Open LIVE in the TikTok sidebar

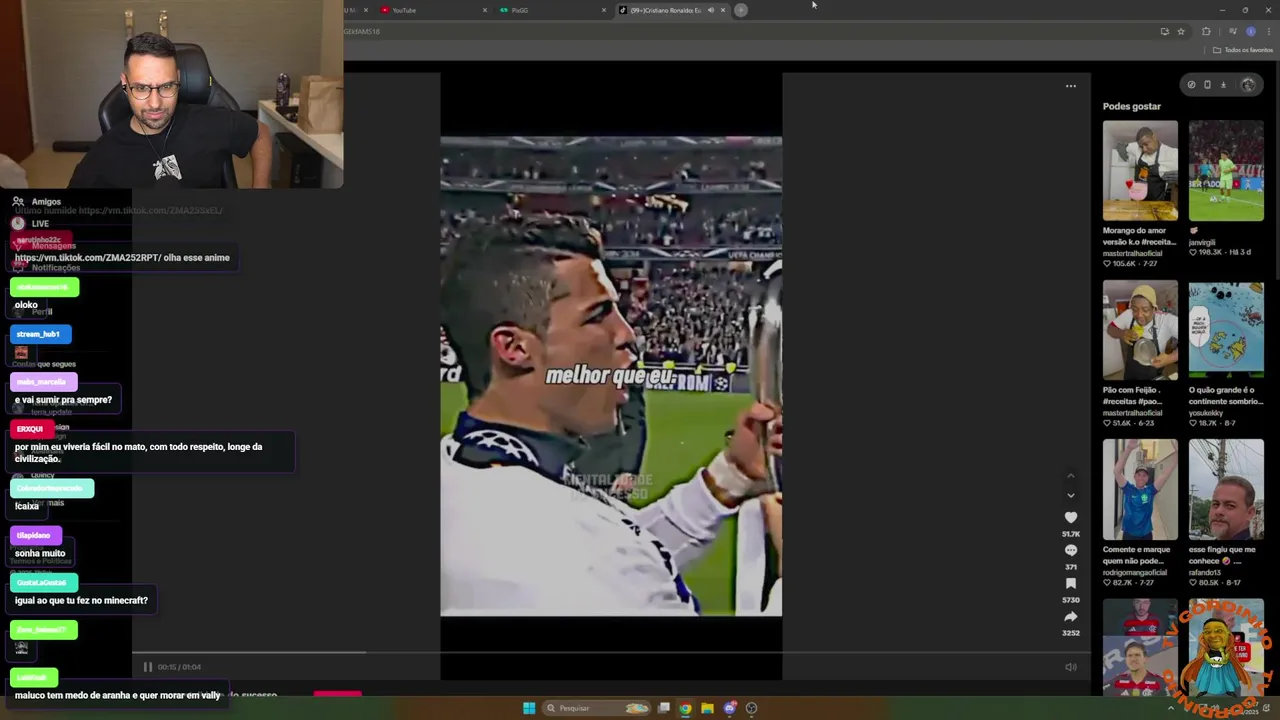(32, 223)
